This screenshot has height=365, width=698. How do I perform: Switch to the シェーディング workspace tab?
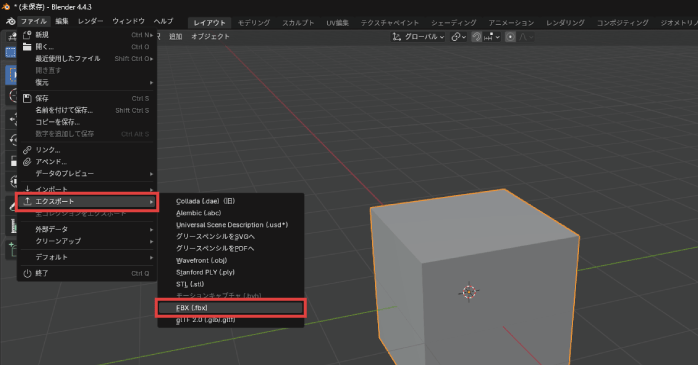tap(454, 23)
